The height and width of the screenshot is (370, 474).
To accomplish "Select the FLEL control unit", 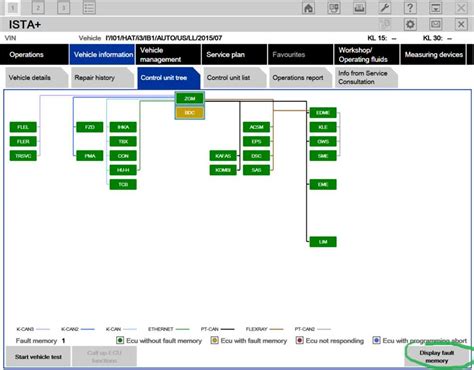I will click(x=23, y=127).
